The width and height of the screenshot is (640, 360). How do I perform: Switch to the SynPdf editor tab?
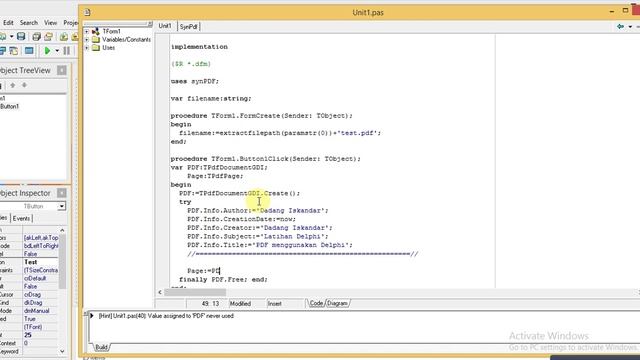188,27
